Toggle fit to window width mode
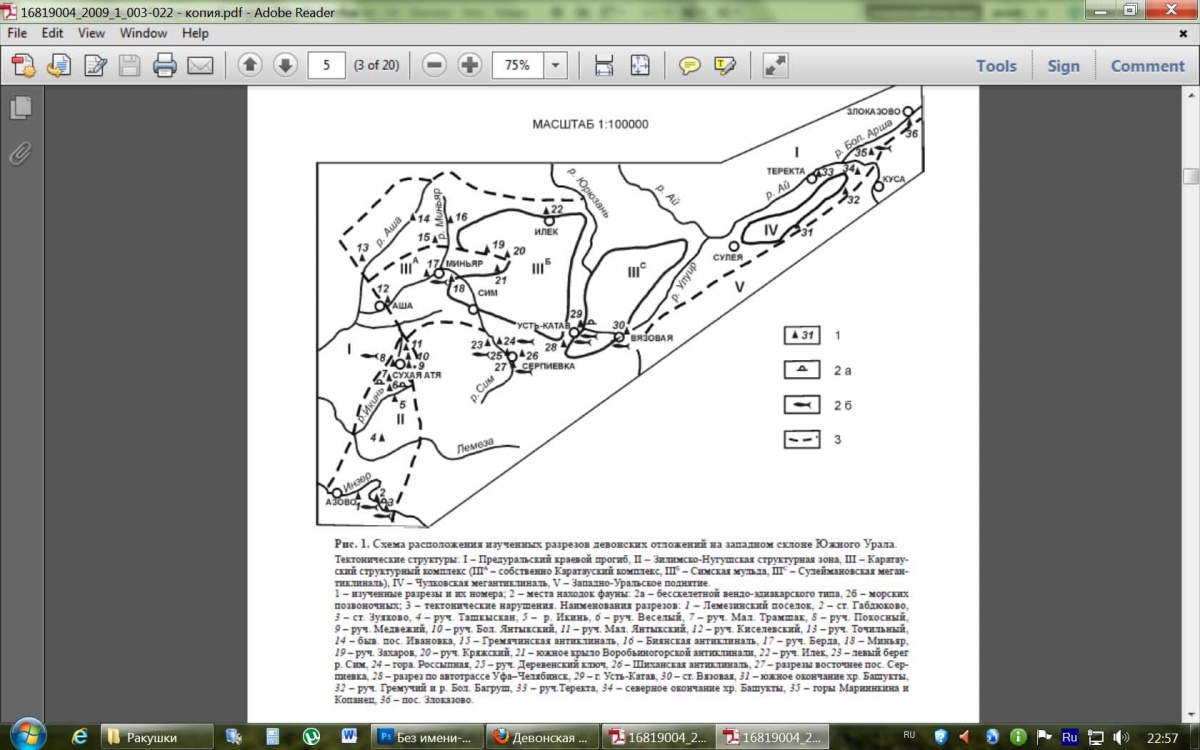Image resolution: width=1200 pixels, height=750 pixels. click(x=604, y=66)
